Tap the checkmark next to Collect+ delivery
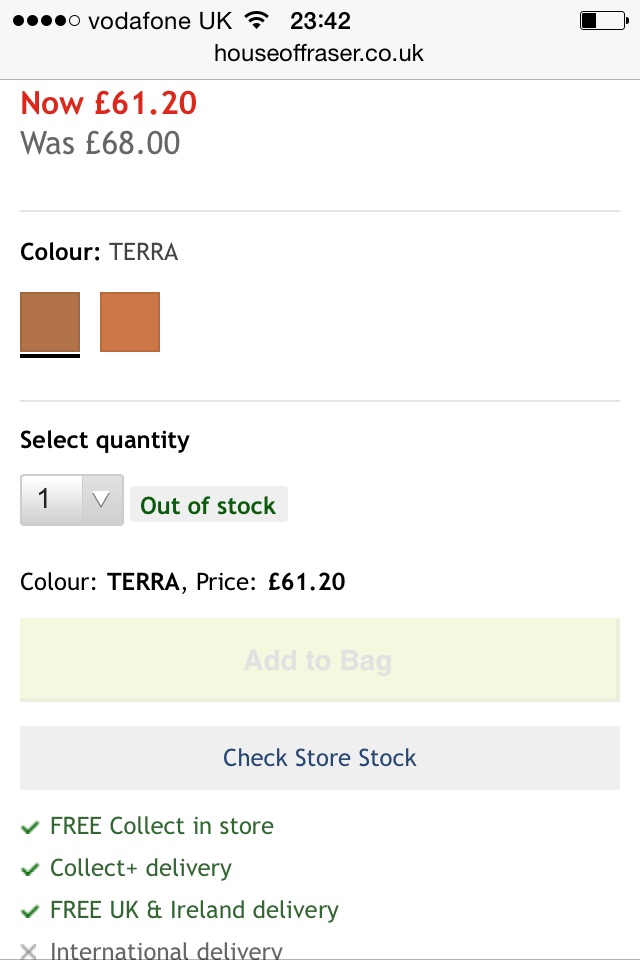The image size is (640, 960). pos(30,869)
